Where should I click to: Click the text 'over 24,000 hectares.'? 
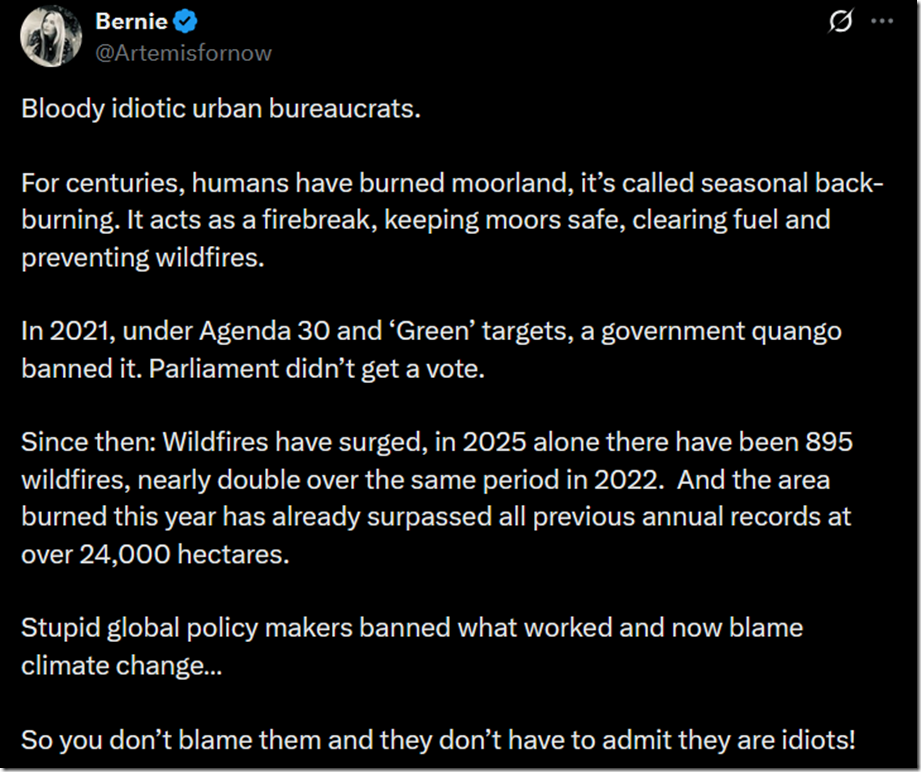pos(155,552)
